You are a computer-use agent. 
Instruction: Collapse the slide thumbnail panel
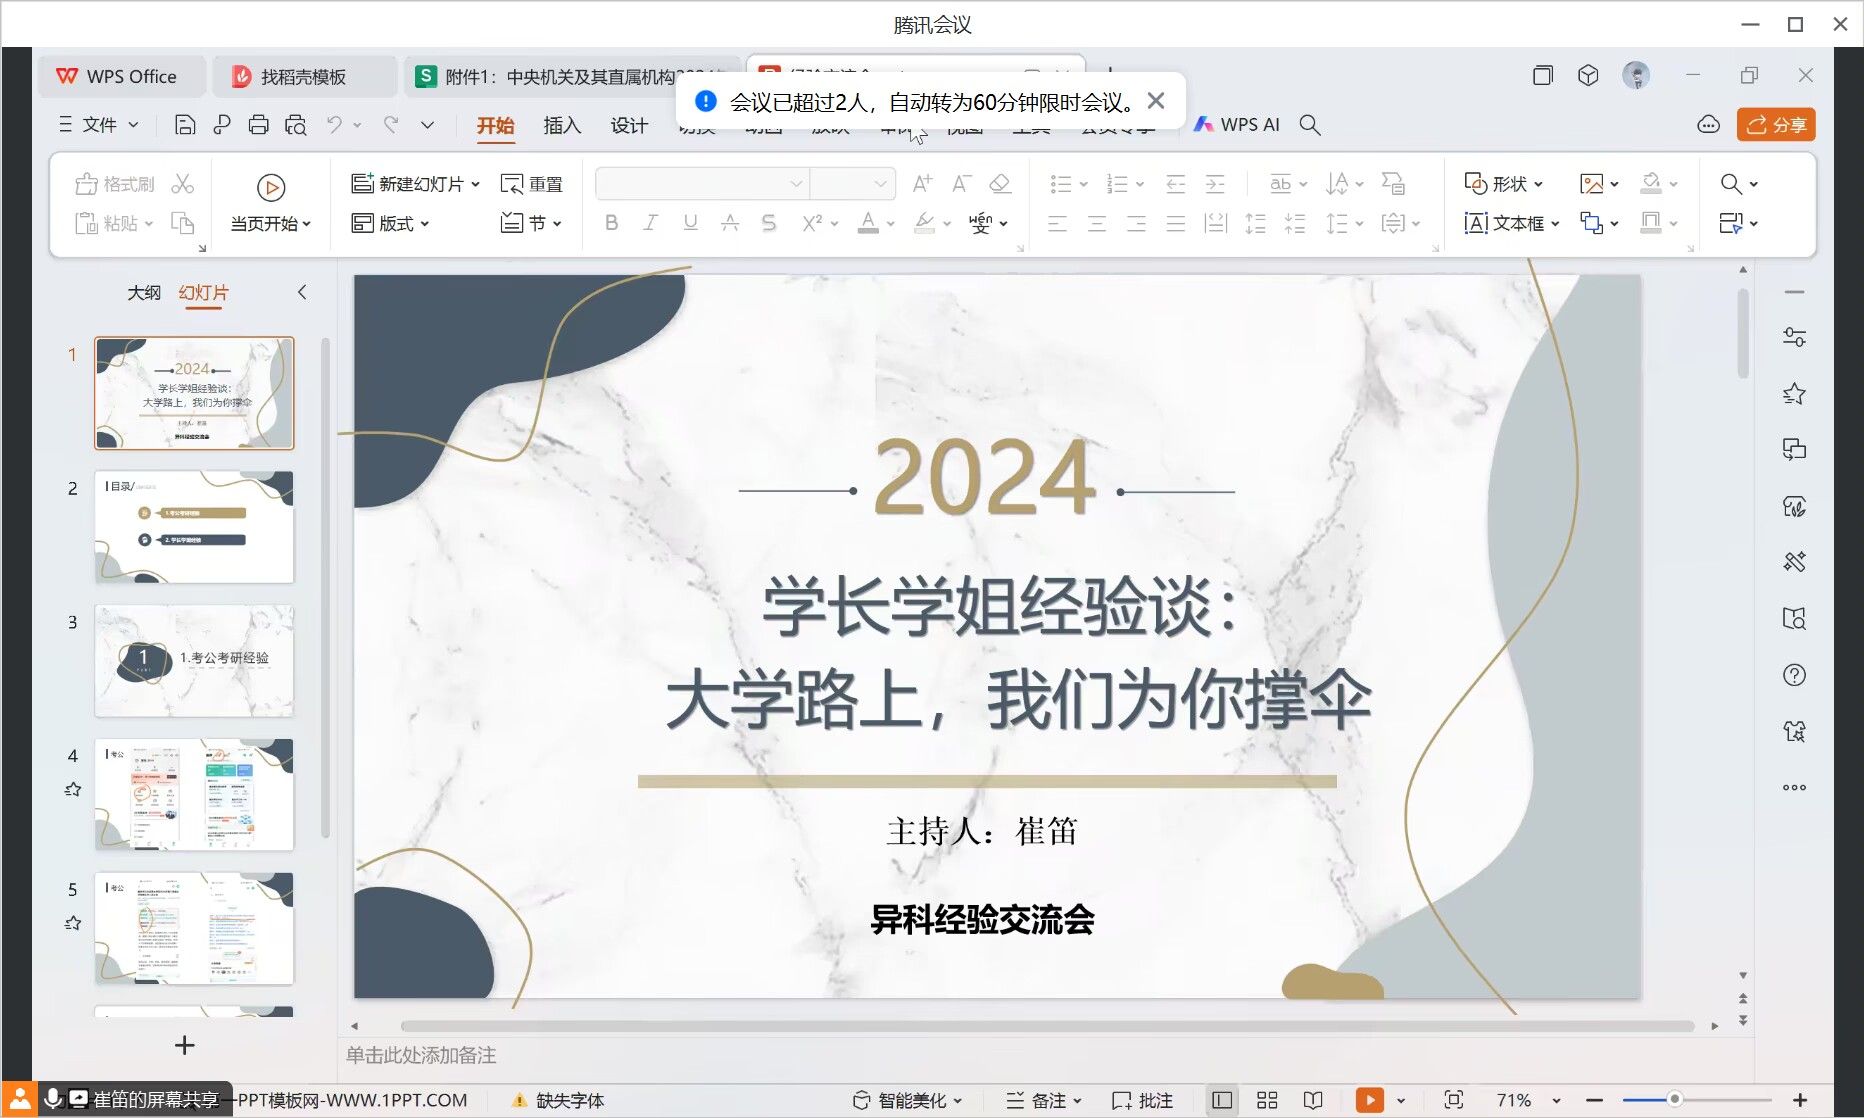[302, 292]
